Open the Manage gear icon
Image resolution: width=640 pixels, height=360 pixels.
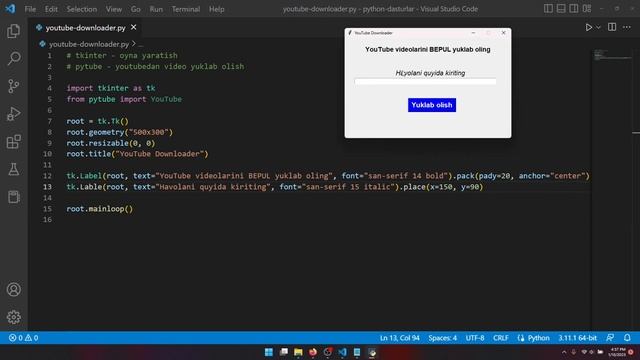[13, 317]
